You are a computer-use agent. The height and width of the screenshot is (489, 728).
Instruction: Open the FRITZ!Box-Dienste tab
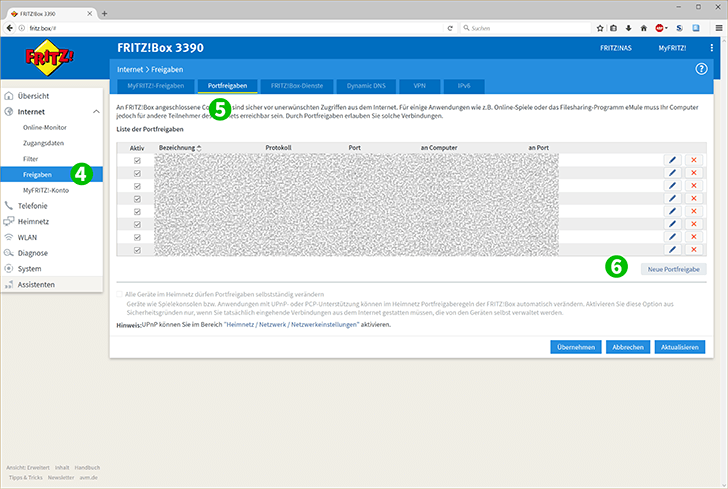[297, 86]
